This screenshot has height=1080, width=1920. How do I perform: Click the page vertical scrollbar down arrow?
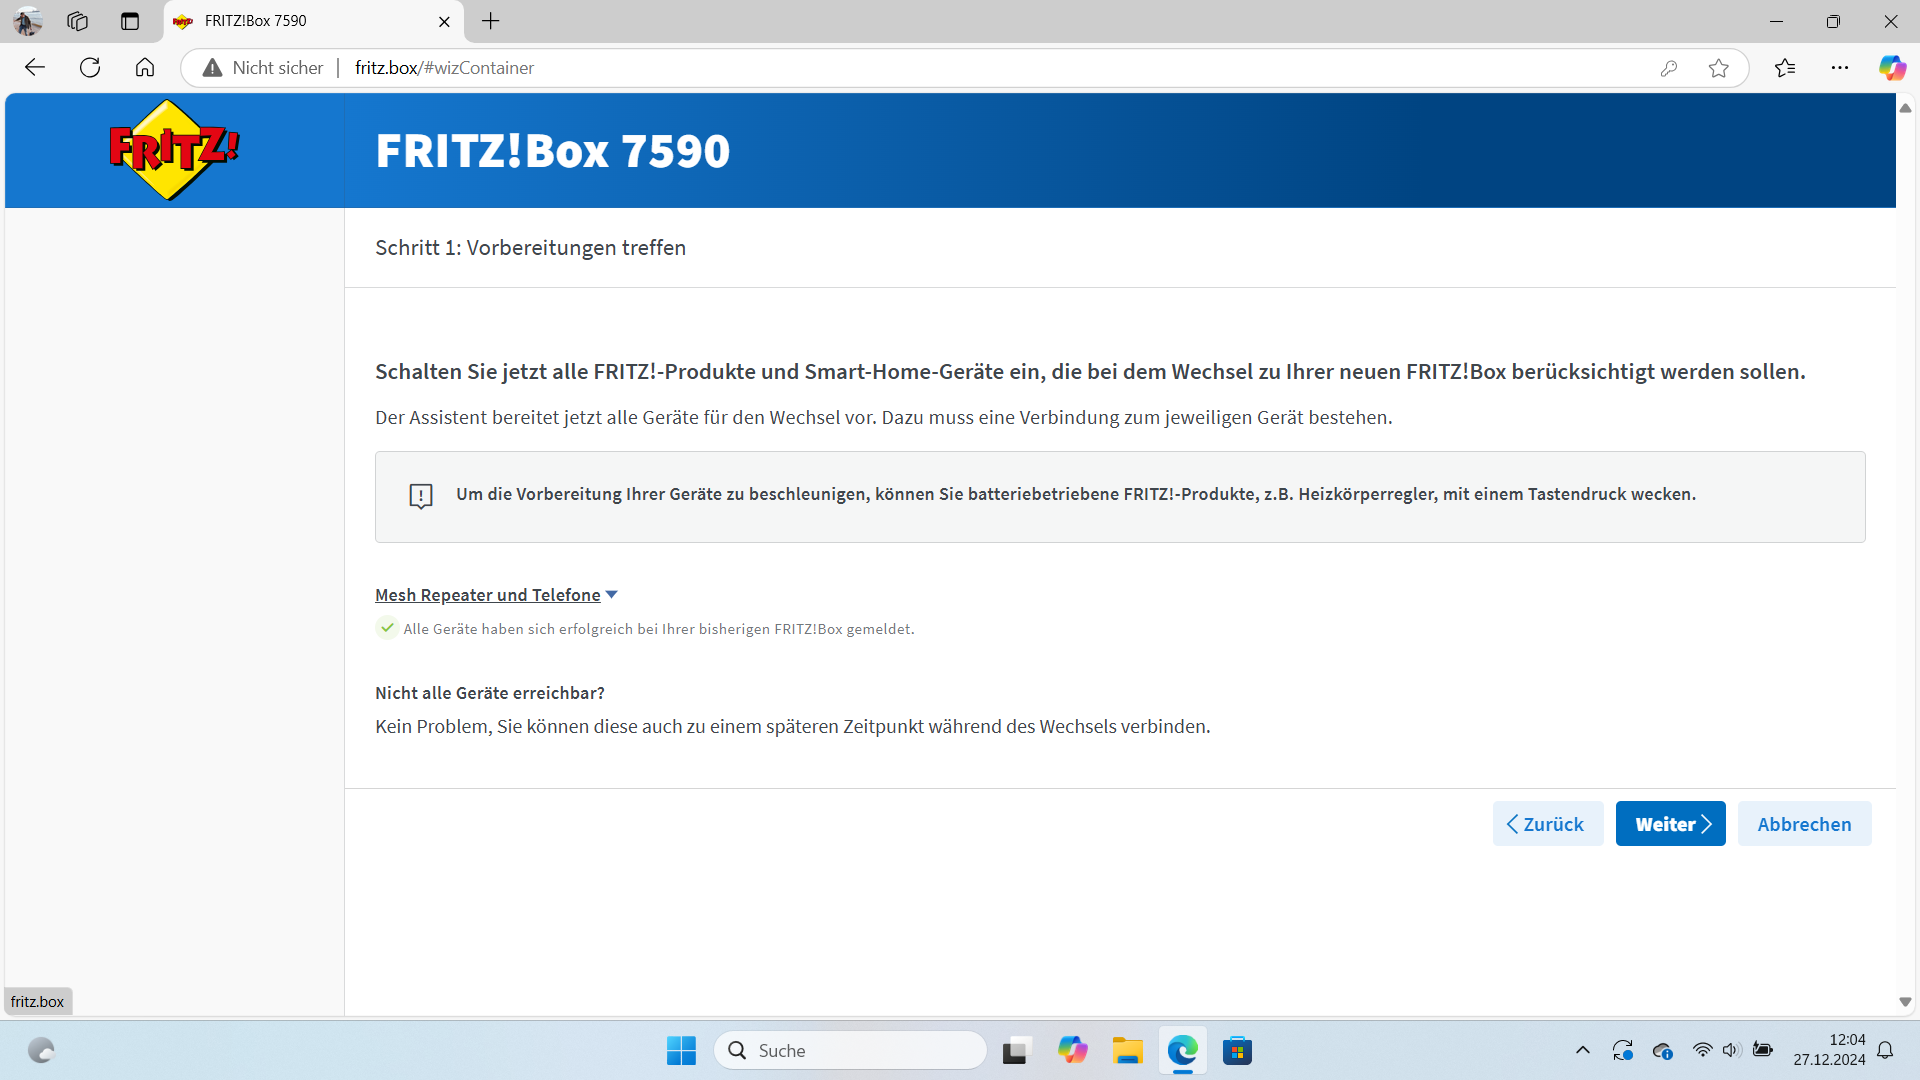click(x=1905, y=1002)
